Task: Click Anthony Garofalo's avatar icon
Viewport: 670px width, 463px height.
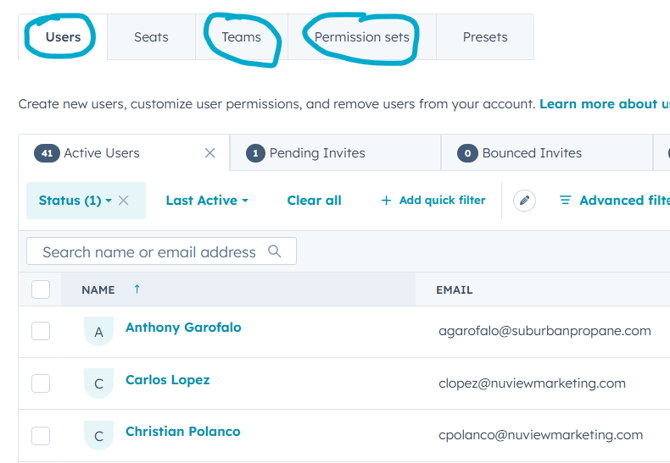Action: click(x=99, y=332)
